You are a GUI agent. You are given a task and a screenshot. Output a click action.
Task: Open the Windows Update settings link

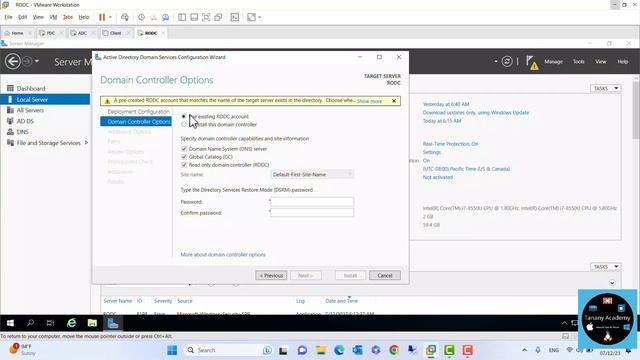tap(476, 113)
